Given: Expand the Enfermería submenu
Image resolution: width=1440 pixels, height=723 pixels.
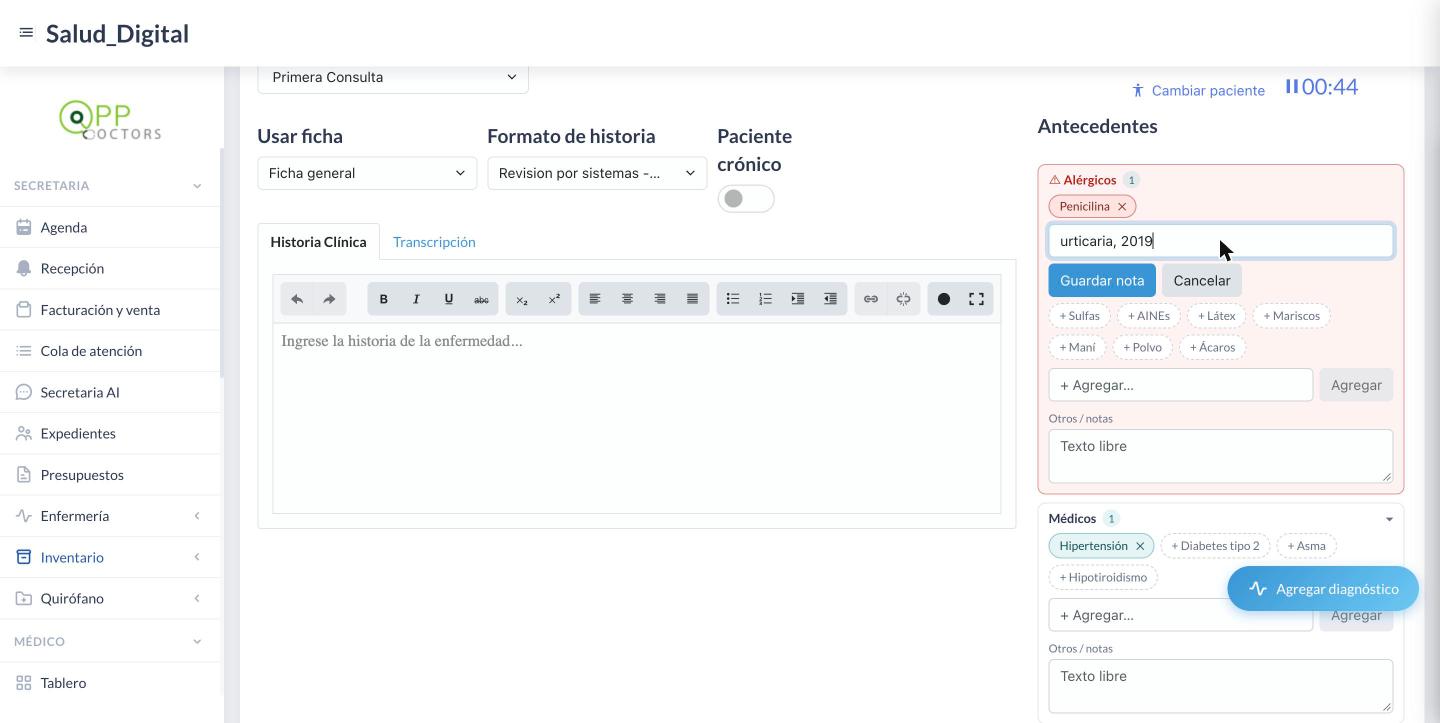Looking at the screenshot, I should (x=197, y=516).
